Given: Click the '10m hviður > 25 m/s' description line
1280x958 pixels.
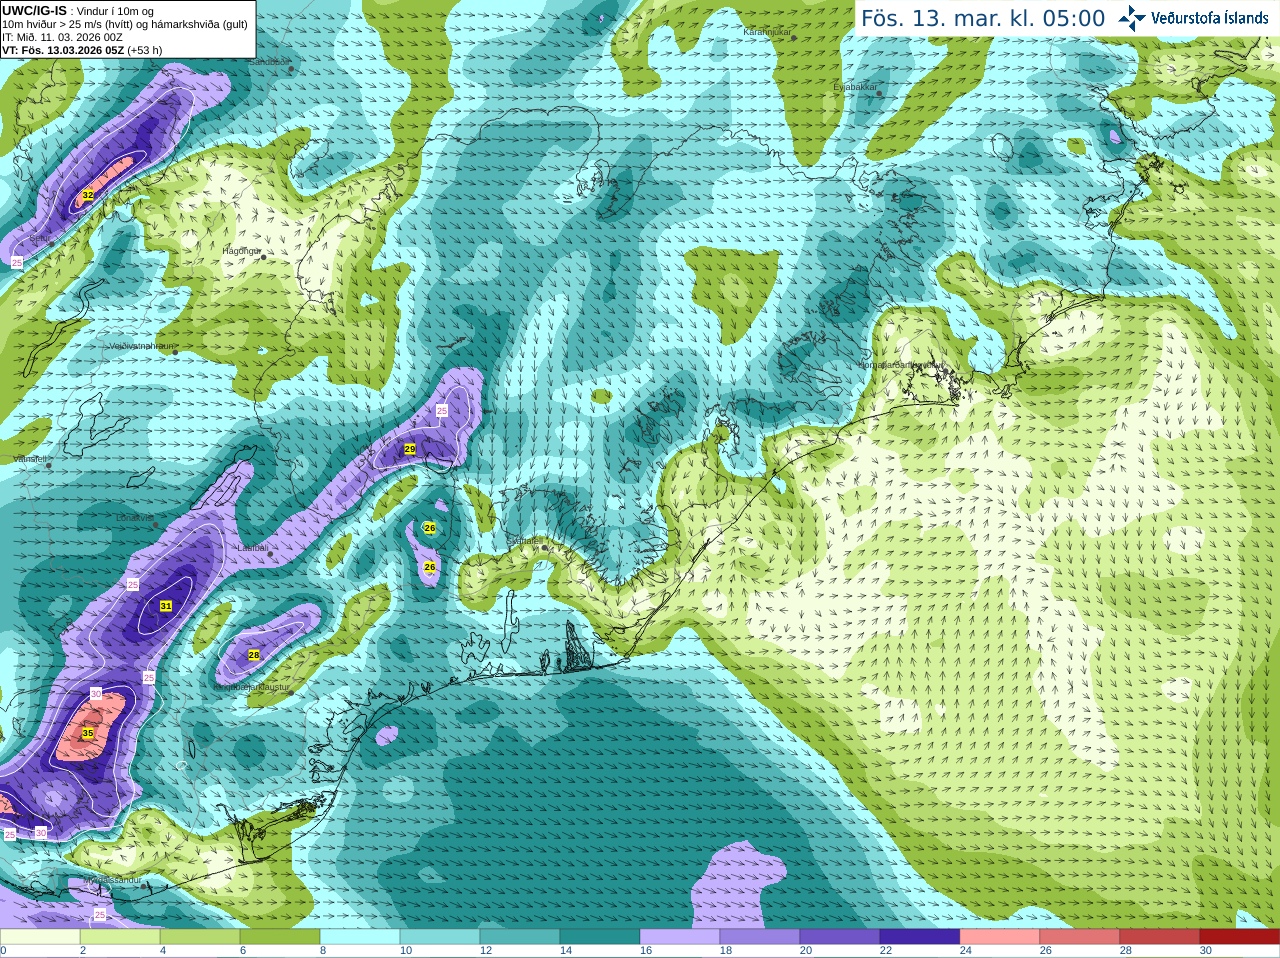Looking at the screenshot, I should (125, 24).
